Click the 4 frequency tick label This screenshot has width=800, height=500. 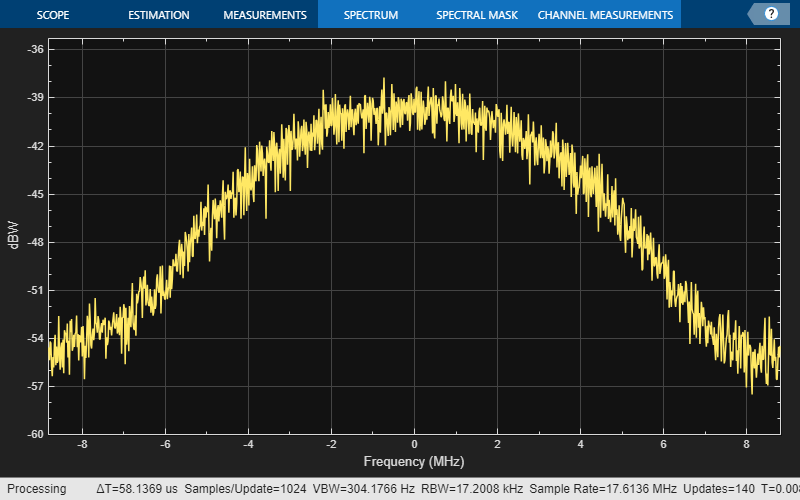pos(581,444)
